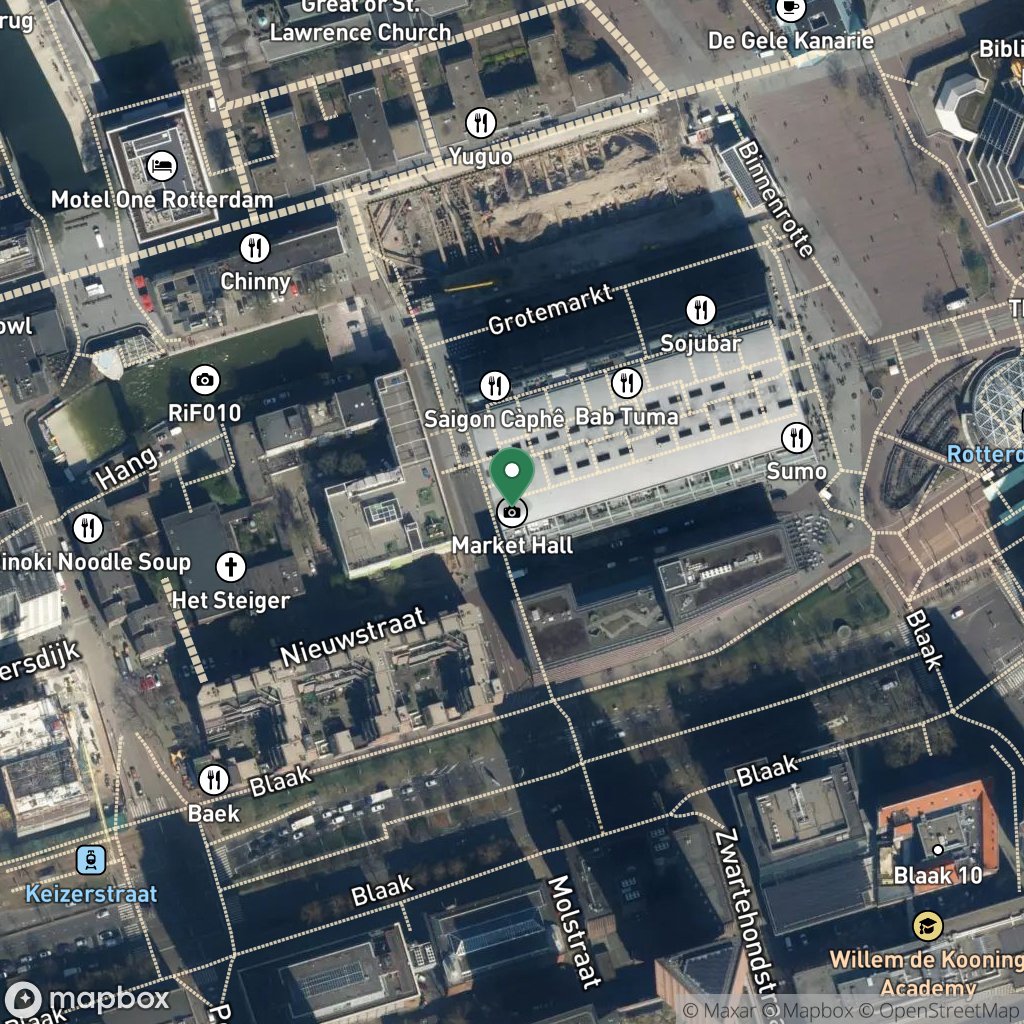The height and width of the screenshot is (1024, 1024).
Task: Click the Willem de Kooning Academy icon
Action: pos(927,927)
